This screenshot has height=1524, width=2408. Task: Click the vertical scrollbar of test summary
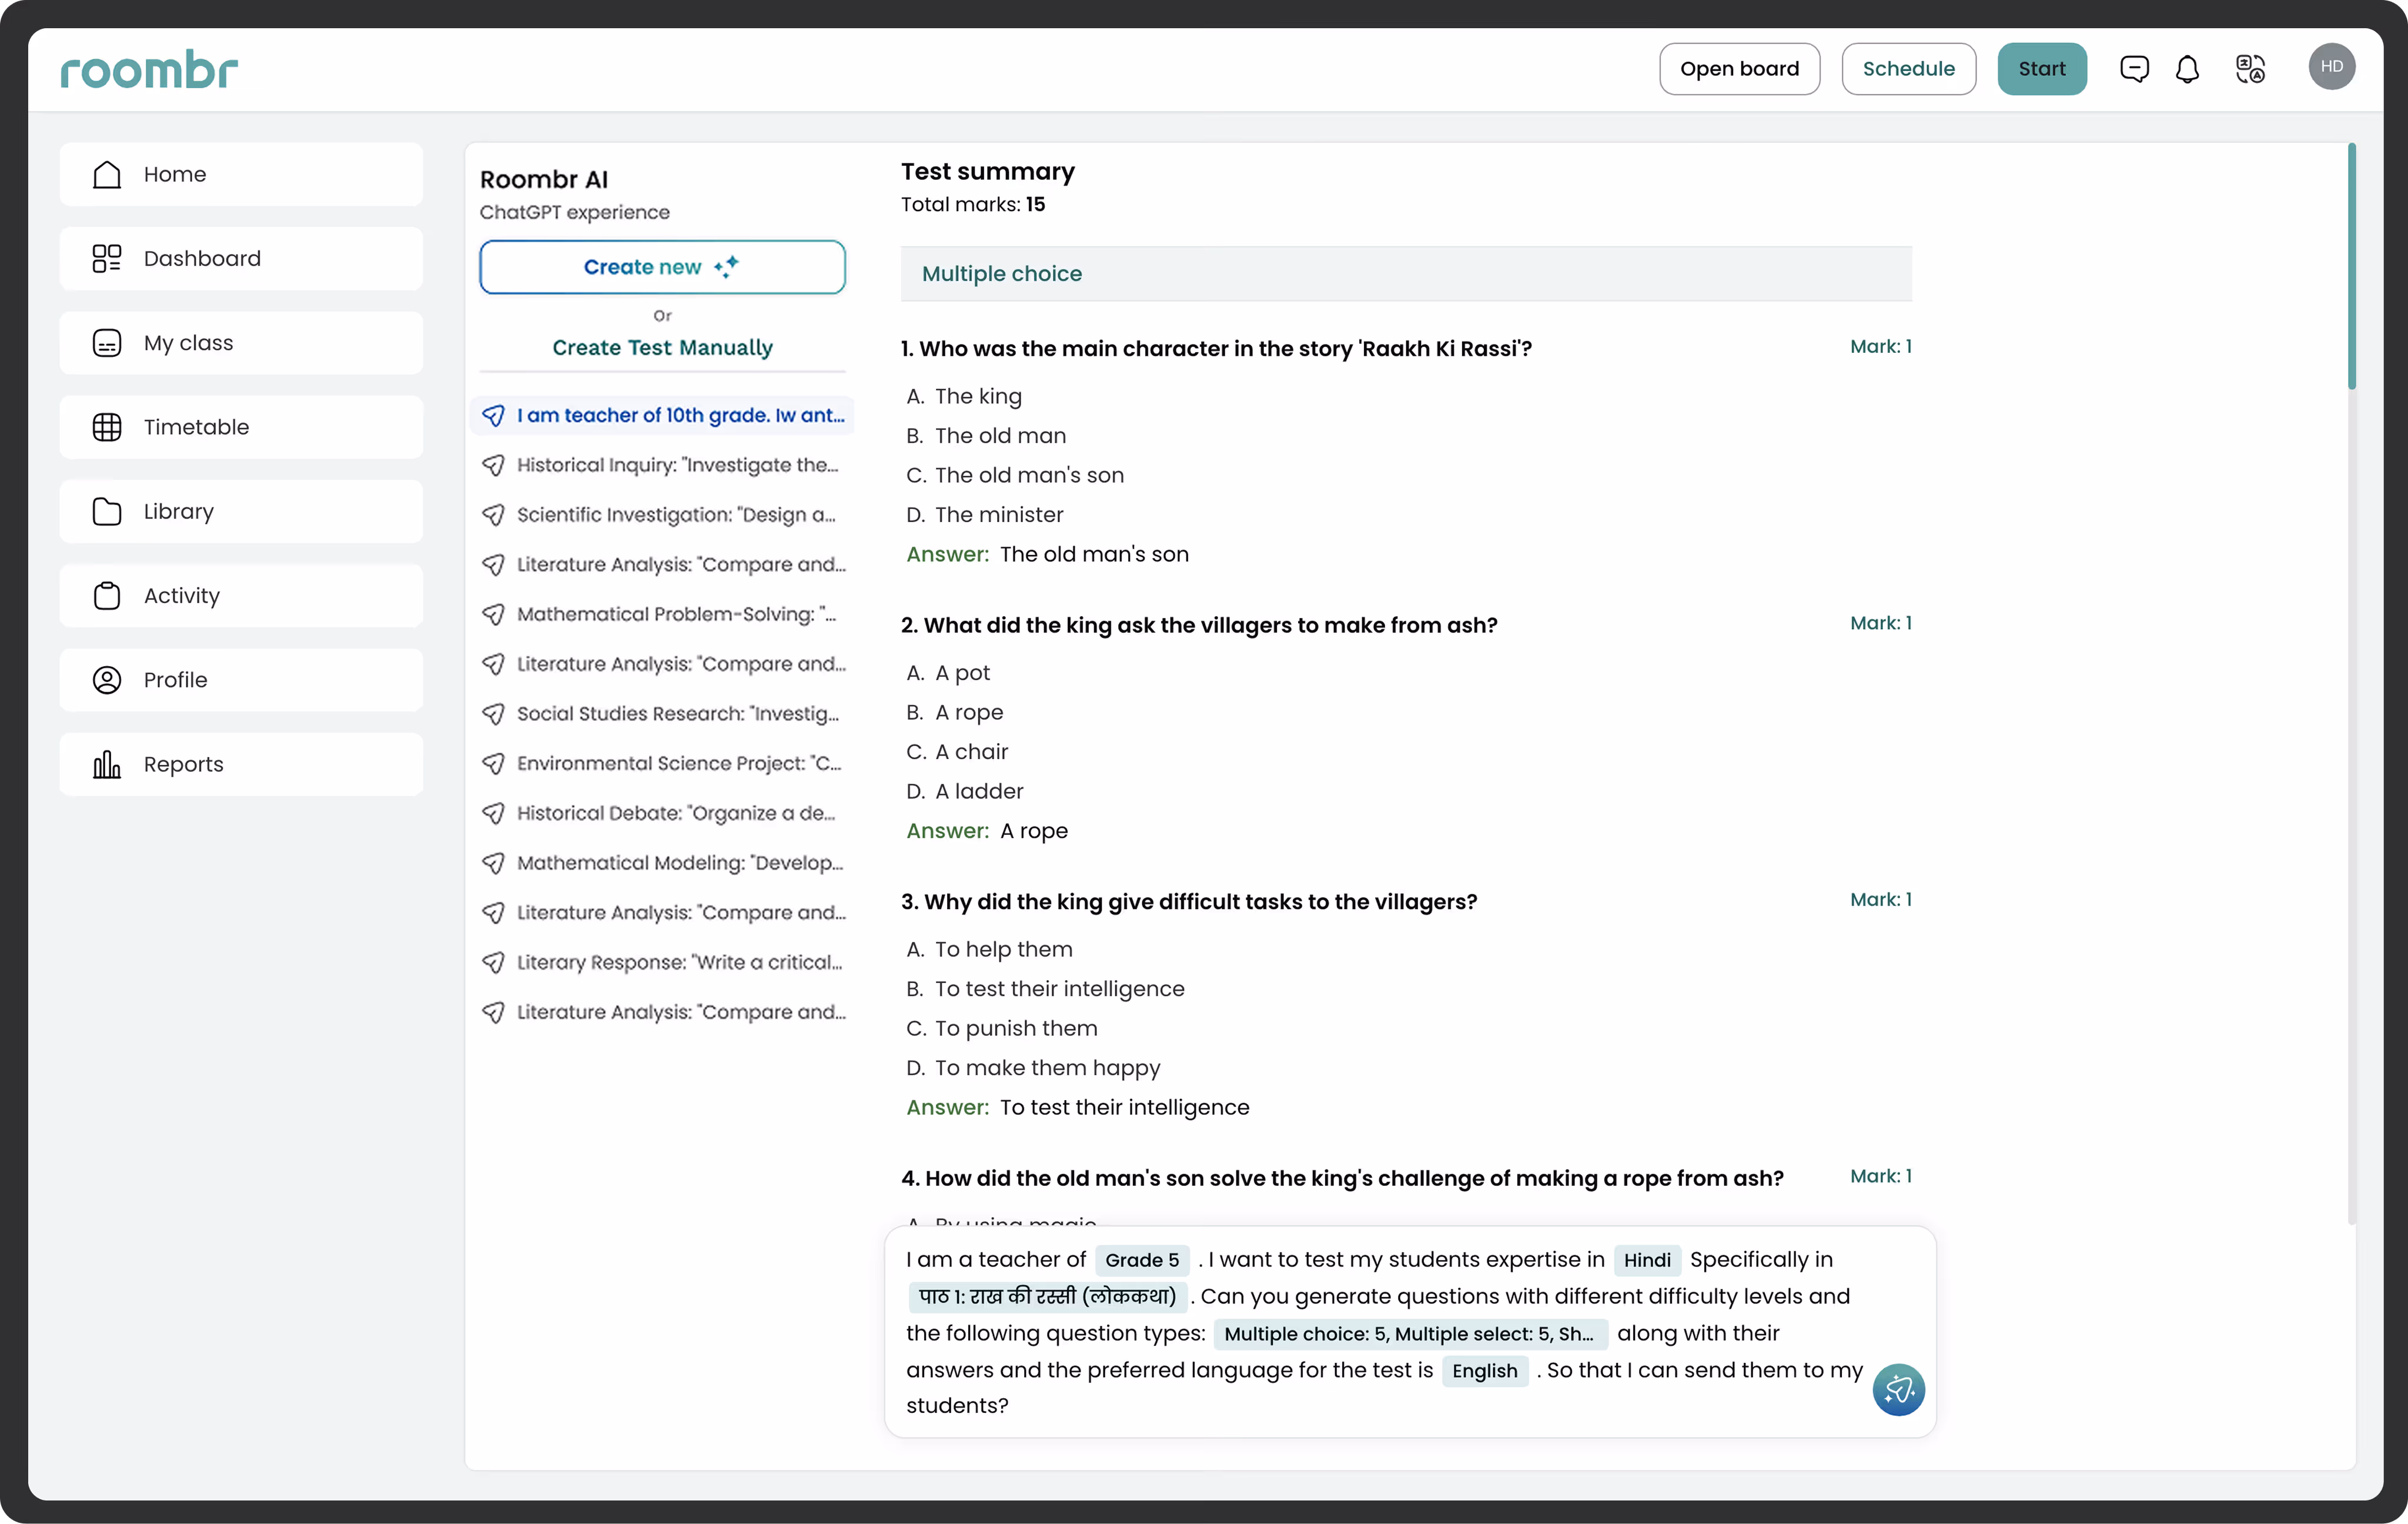(x=2351, y=266)
